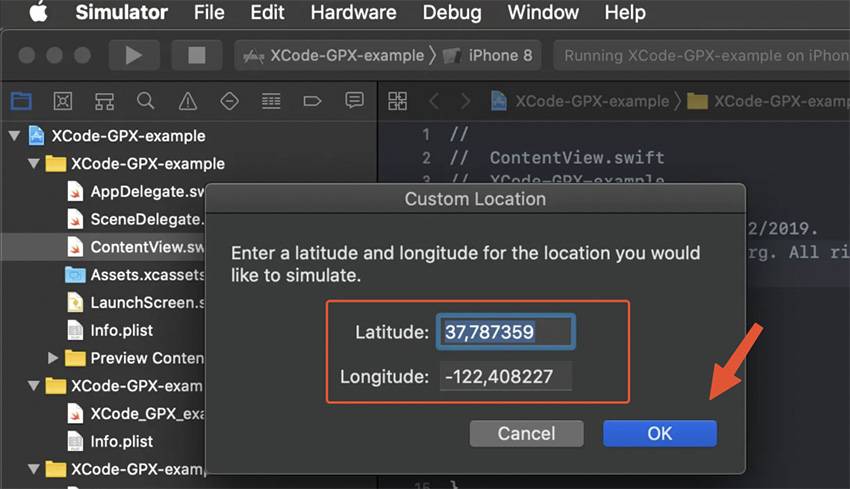Viewport: 850px width, 489px height.
Task: Expand the Preview Content folder triangle
Action: [53, 358]
